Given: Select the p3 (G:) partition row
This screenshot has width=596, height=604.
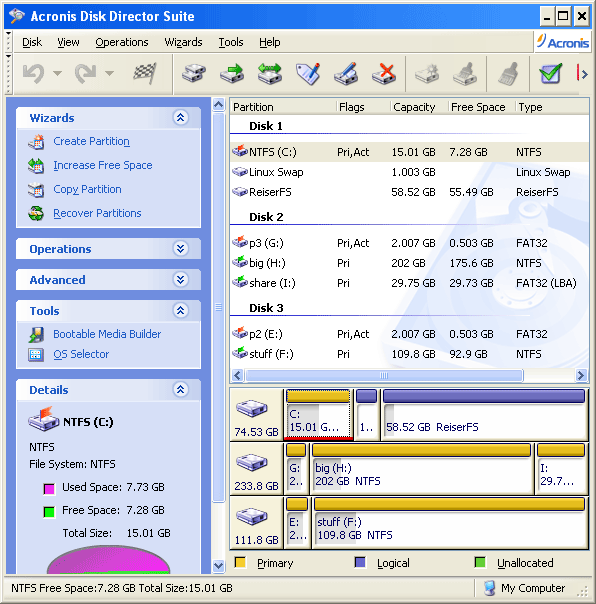Looking at the screenshot, I should (x=409, y=243).
